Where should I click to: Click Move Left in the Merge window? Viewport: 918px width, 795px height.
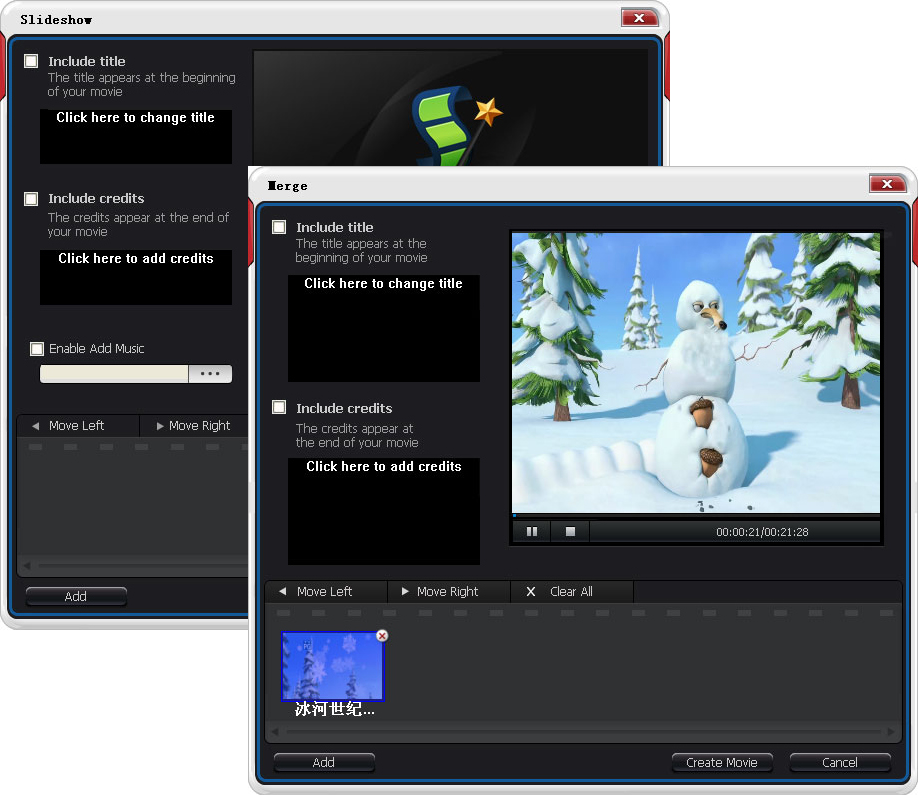pyautogui.click(x=326, y=591)
